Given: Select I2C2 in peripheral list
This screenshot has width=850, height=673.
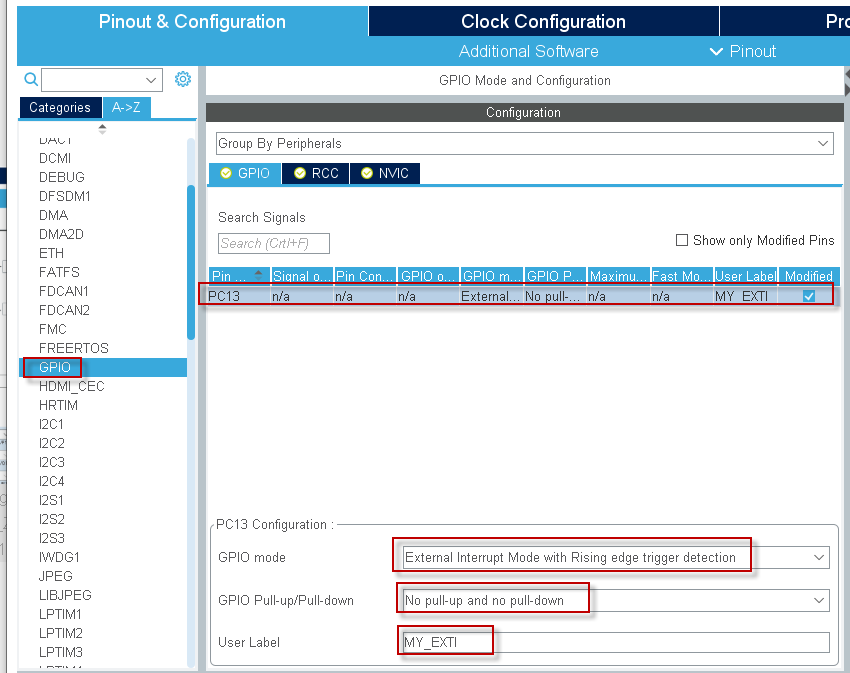Looking at the screenshot, I should coord(51,443).
